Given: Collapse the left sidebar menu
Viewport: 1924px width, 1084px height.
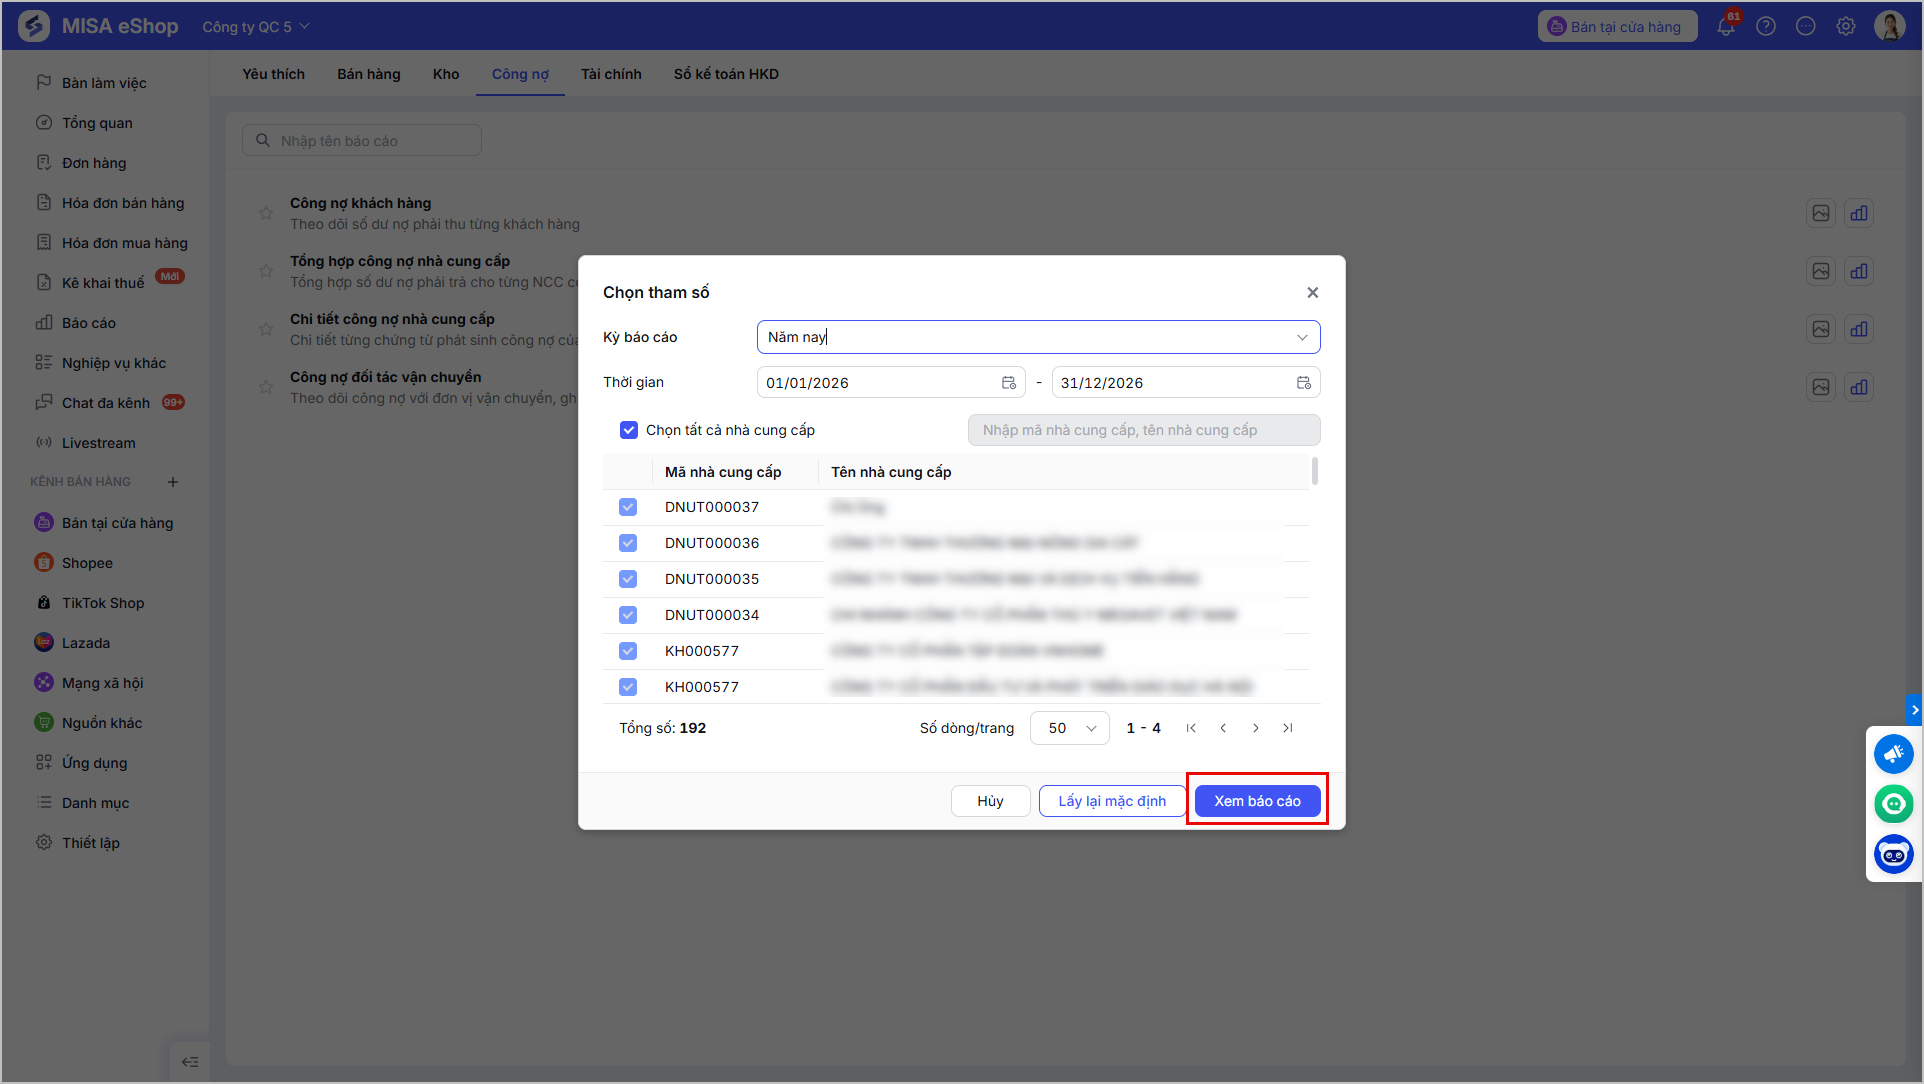Looking at the screenshot, I should tap(190, 1062).
